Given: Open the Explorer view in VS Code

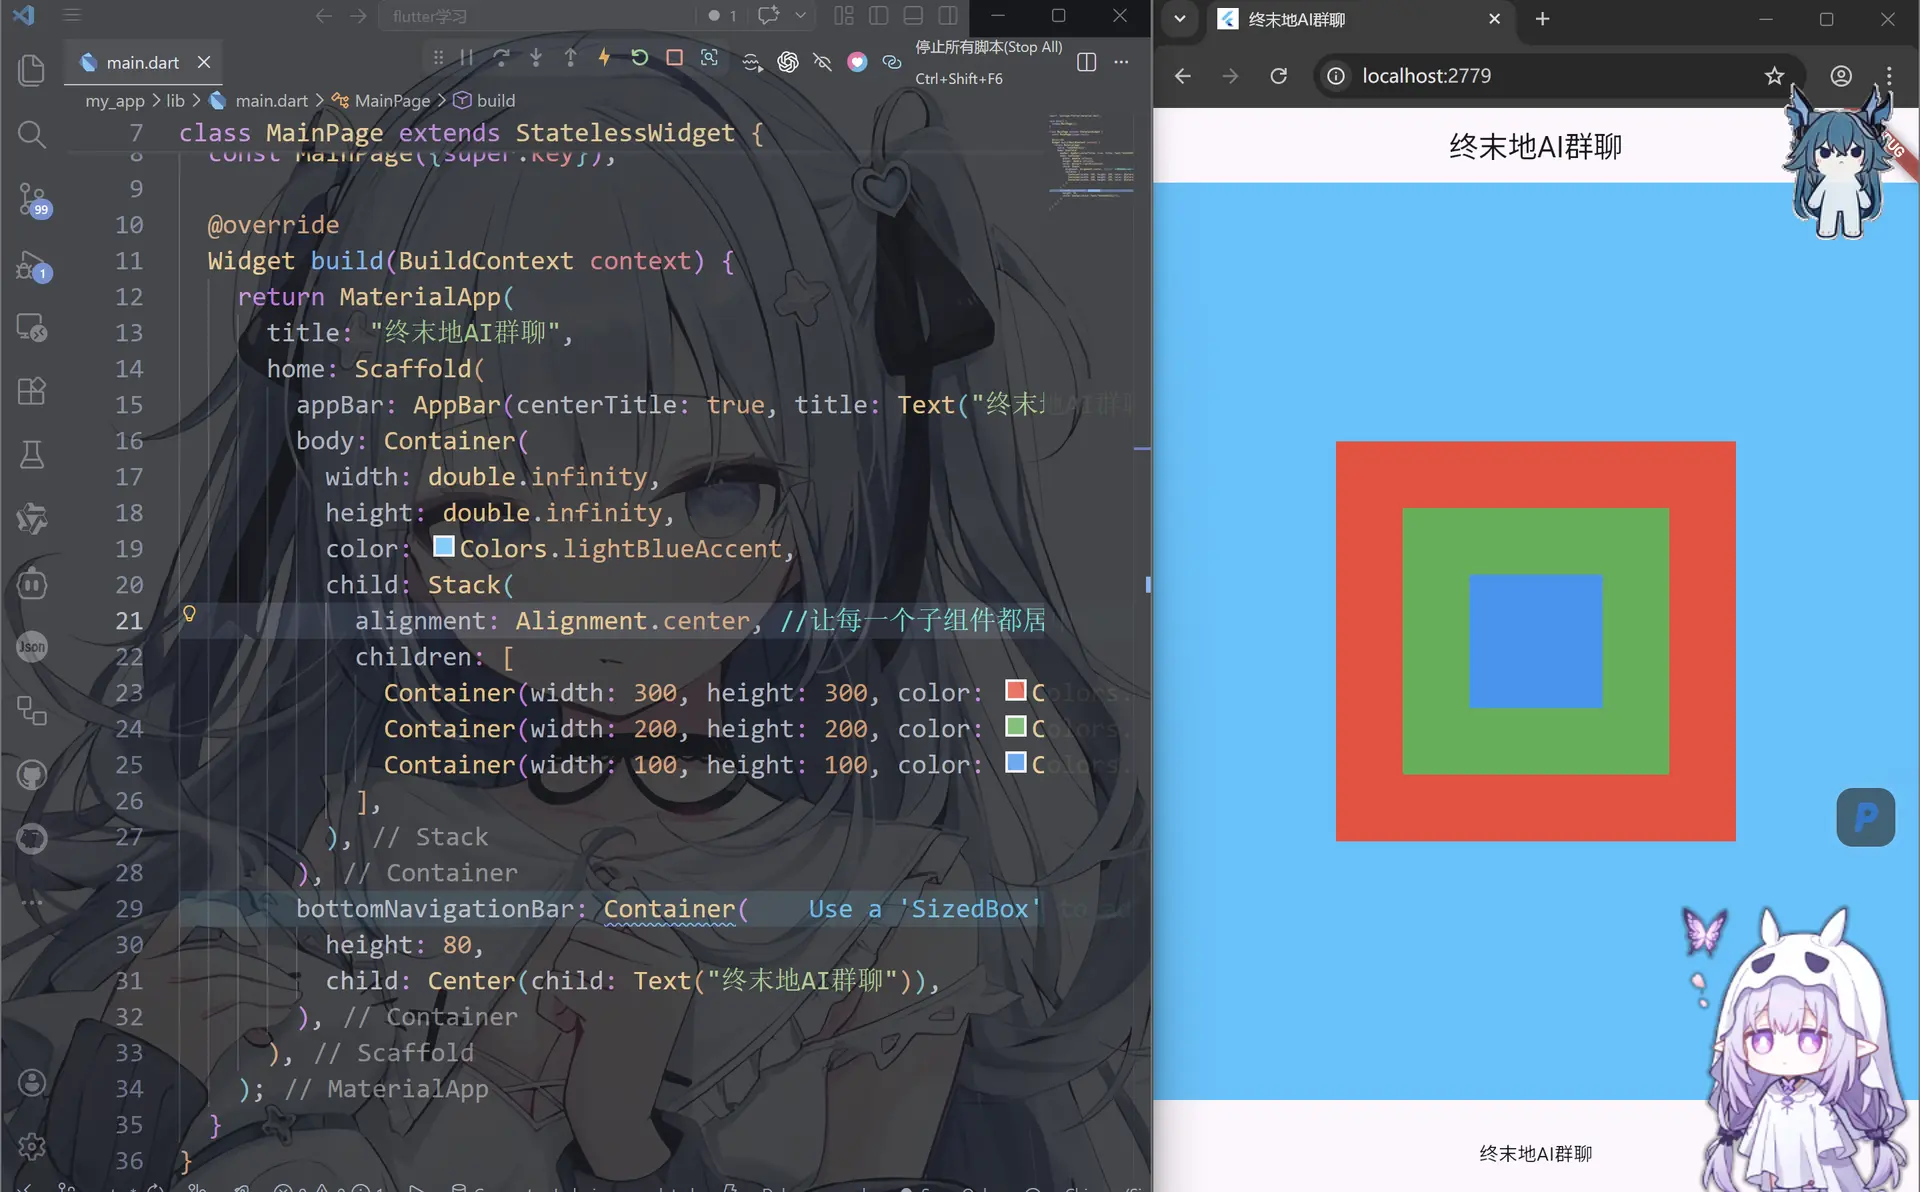Looking at the screenshot, I should tap(32, 70).
